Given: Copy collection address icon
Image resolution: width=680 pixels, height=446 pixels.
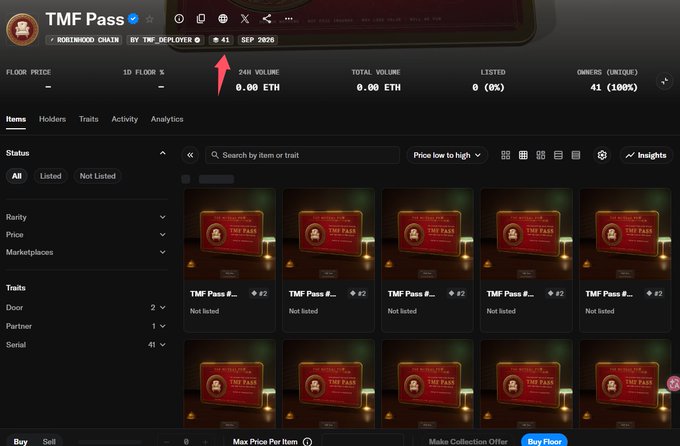Looking at the screenshot, I should tap(201, 19).
